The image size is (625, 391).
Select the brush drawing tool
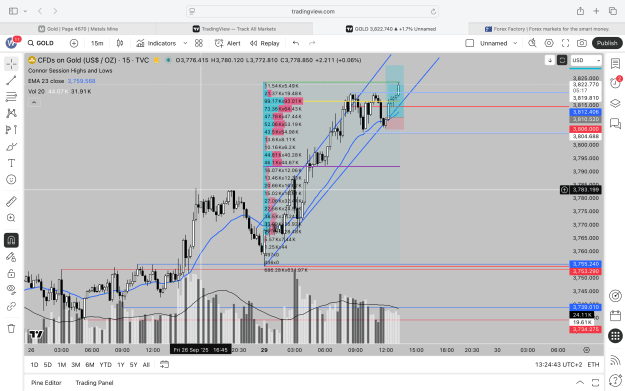pos(11,147)
